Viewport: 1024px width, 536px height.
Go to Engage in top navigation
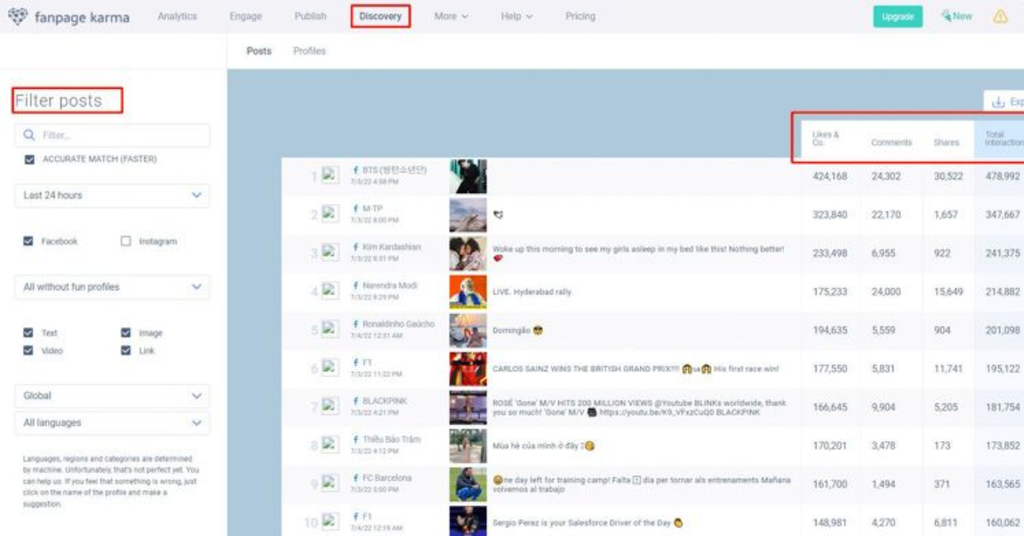pos(246,16)
